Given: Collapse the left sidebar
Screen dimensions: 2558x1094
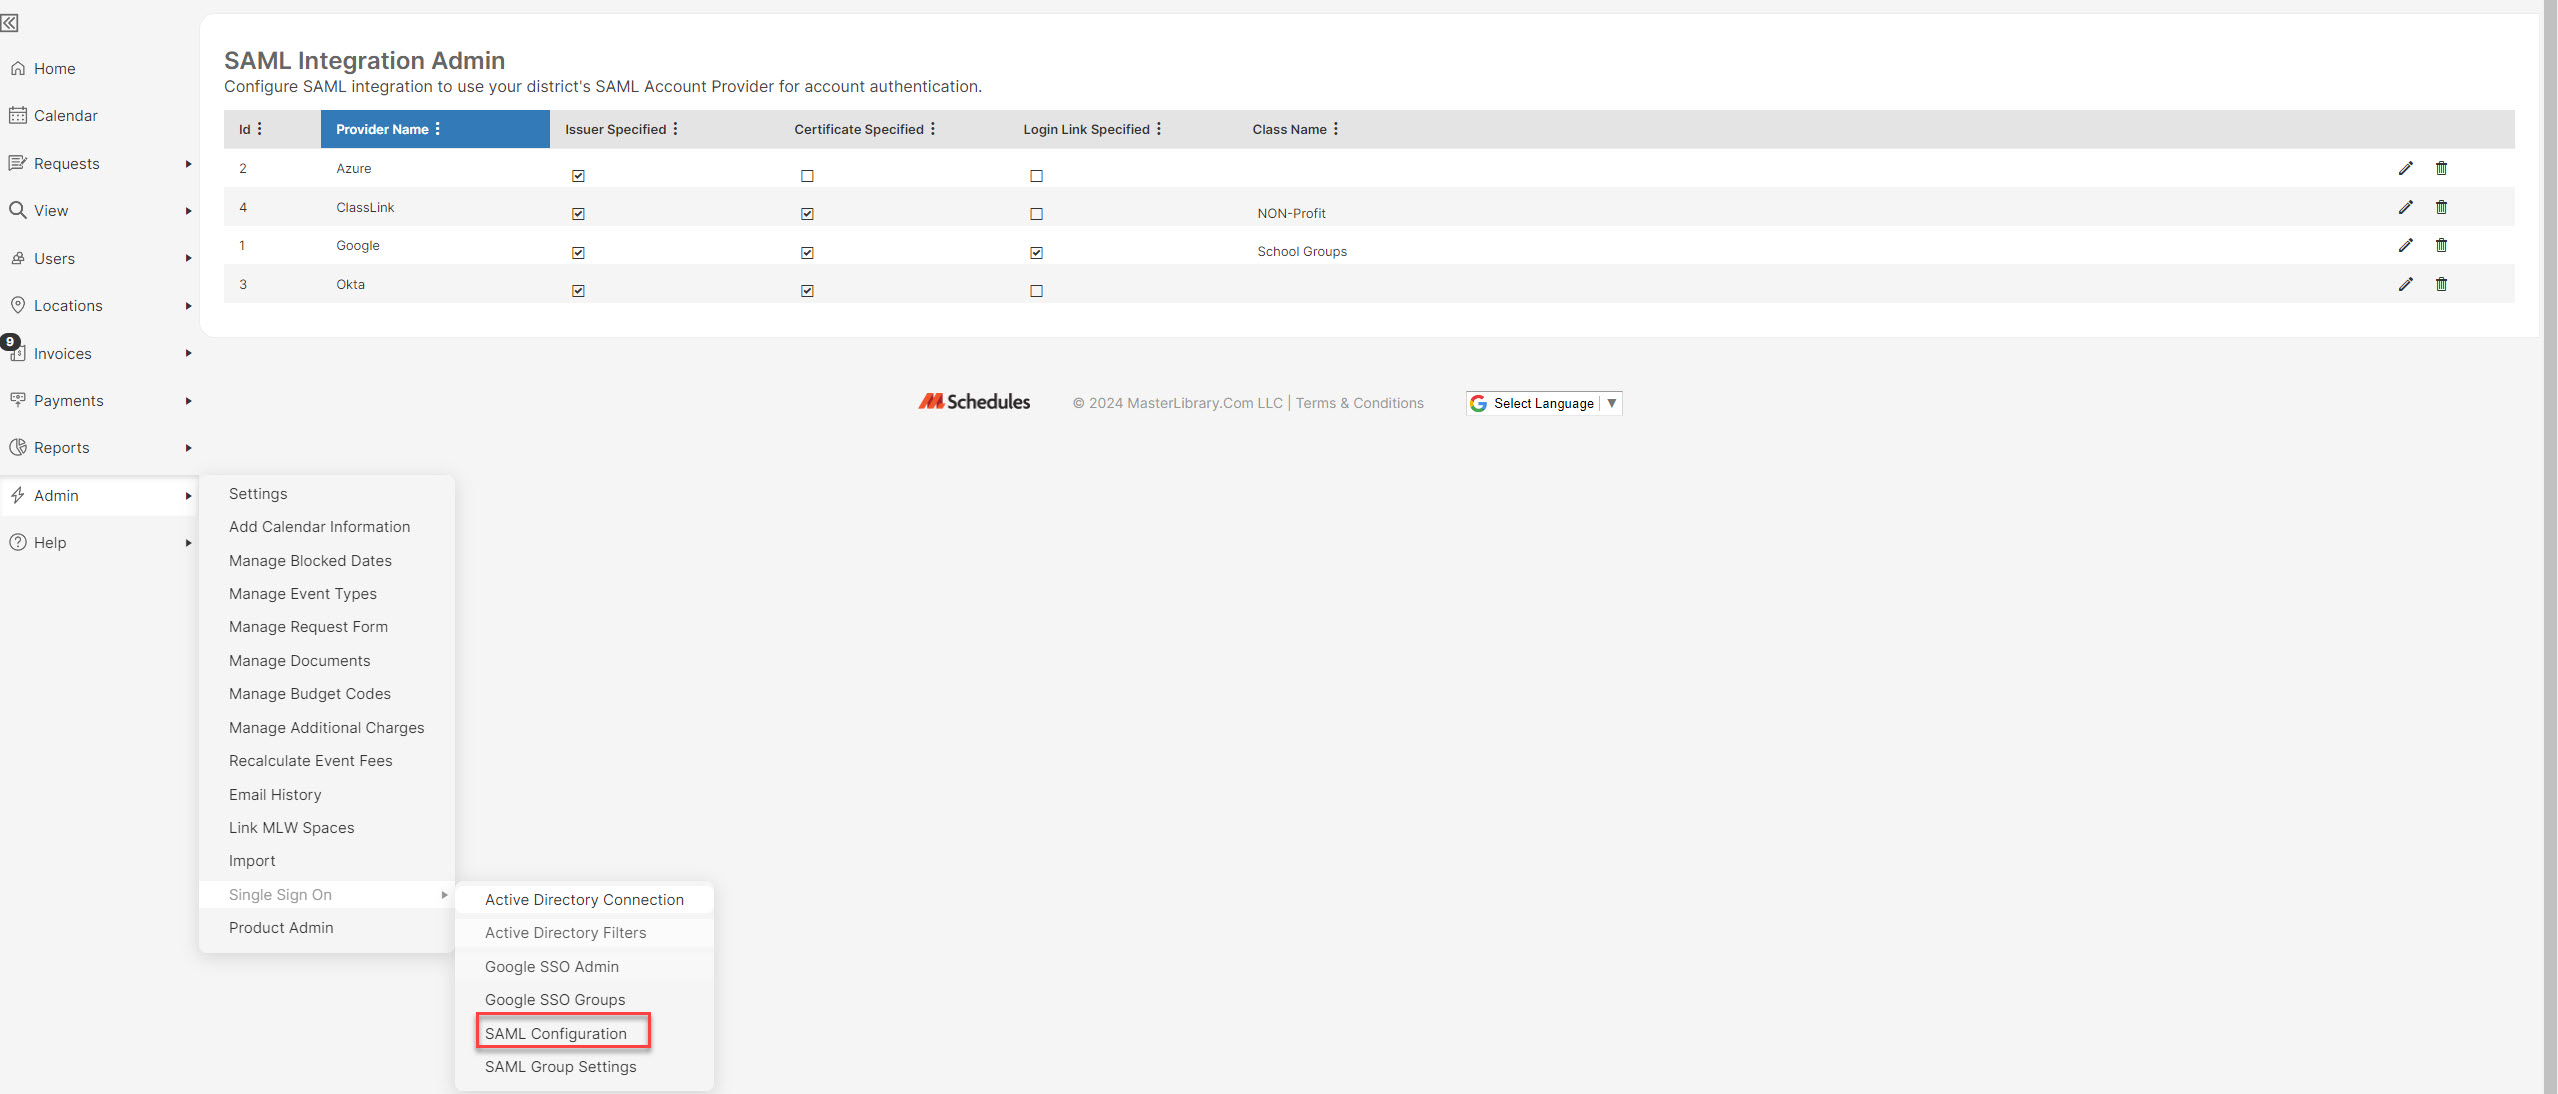Looking at the screenshot, I should [x=11, y=23].
